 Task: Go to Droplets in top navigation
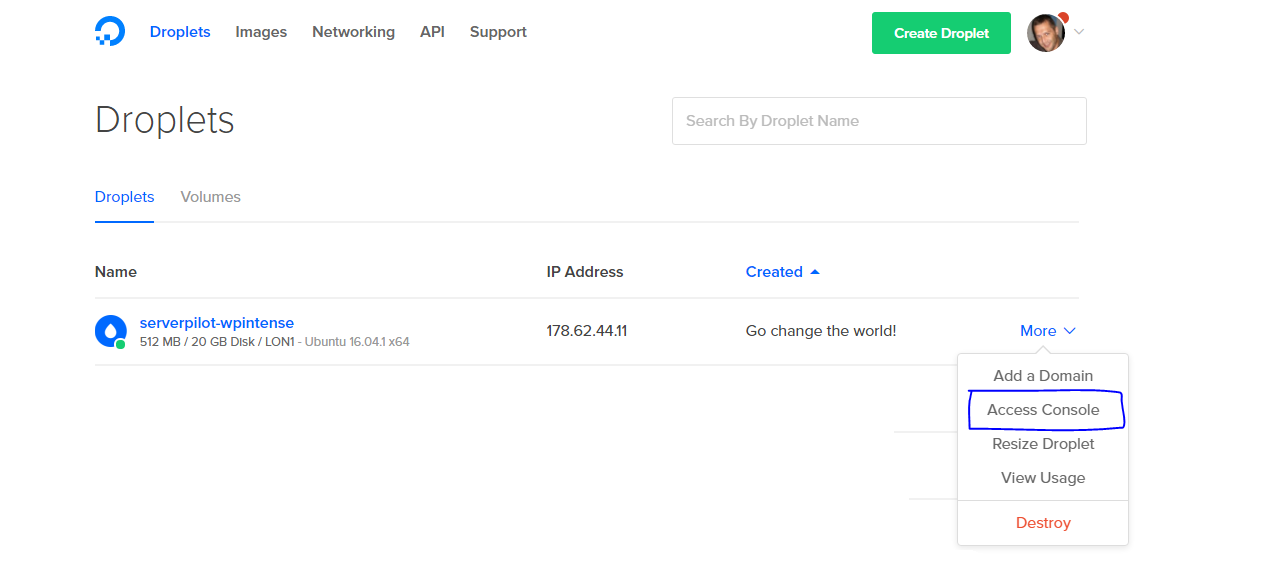pyautogui.click(x=180, y=32)
